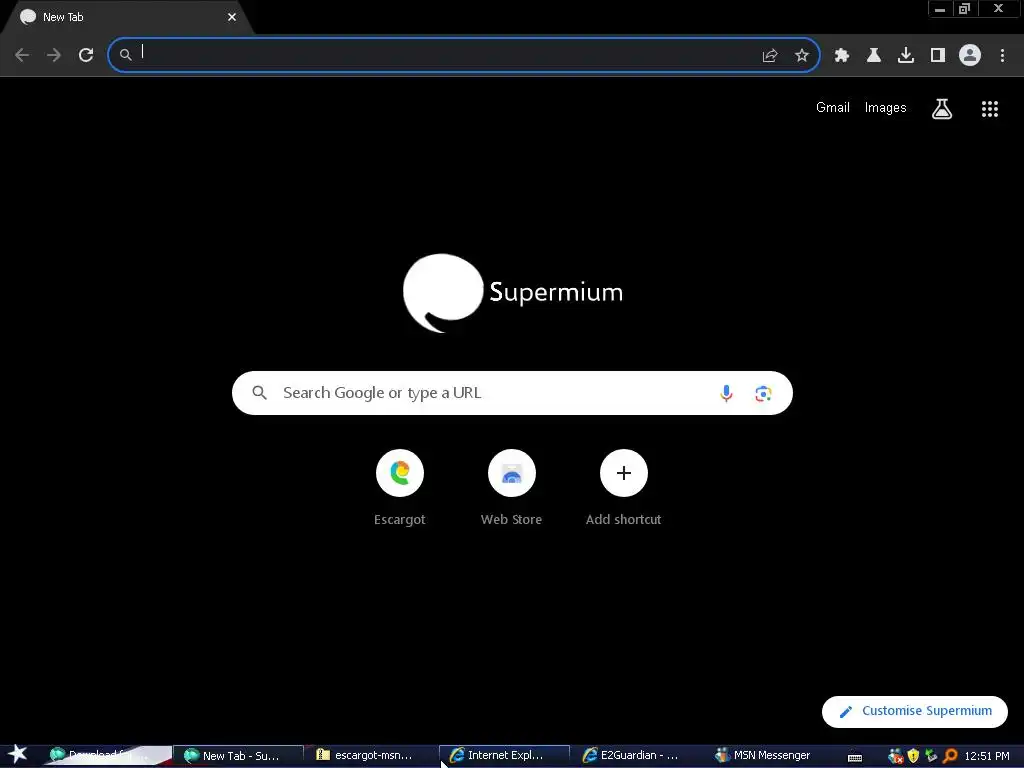Click the orange magnifier tray icon
1024x768 pixels.
pyautogui.click(x=950, y=756)
